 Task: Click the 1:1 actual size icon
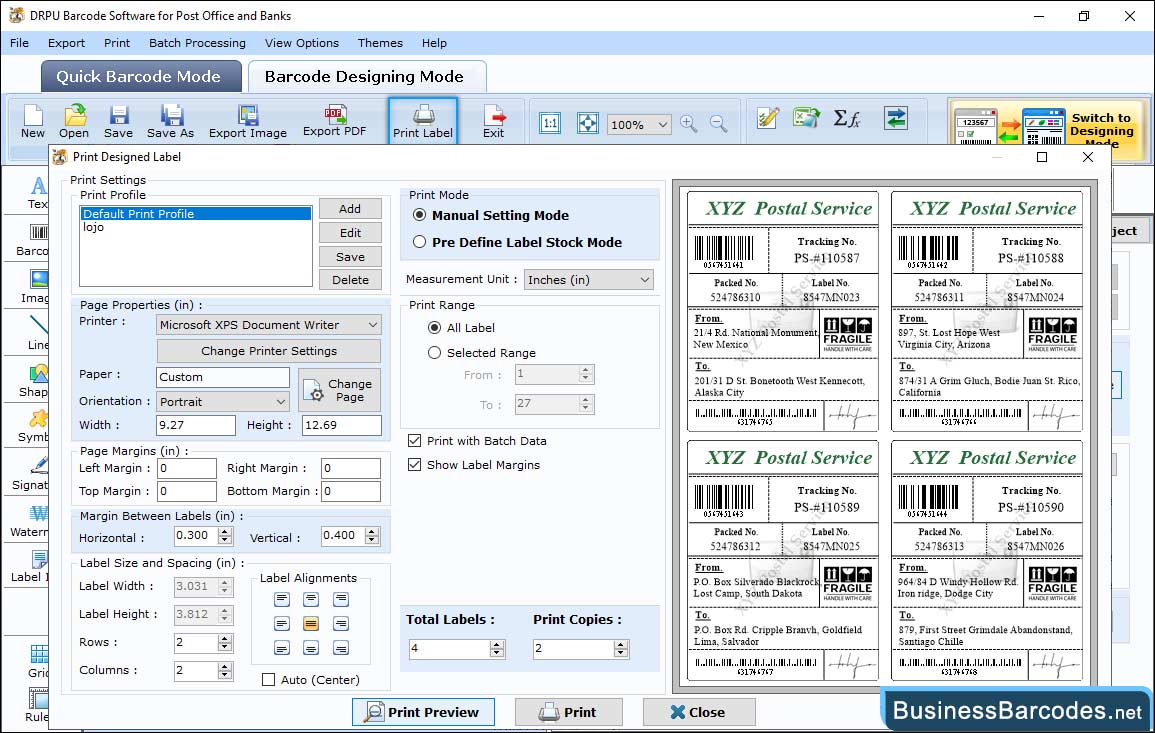(550, 123)
